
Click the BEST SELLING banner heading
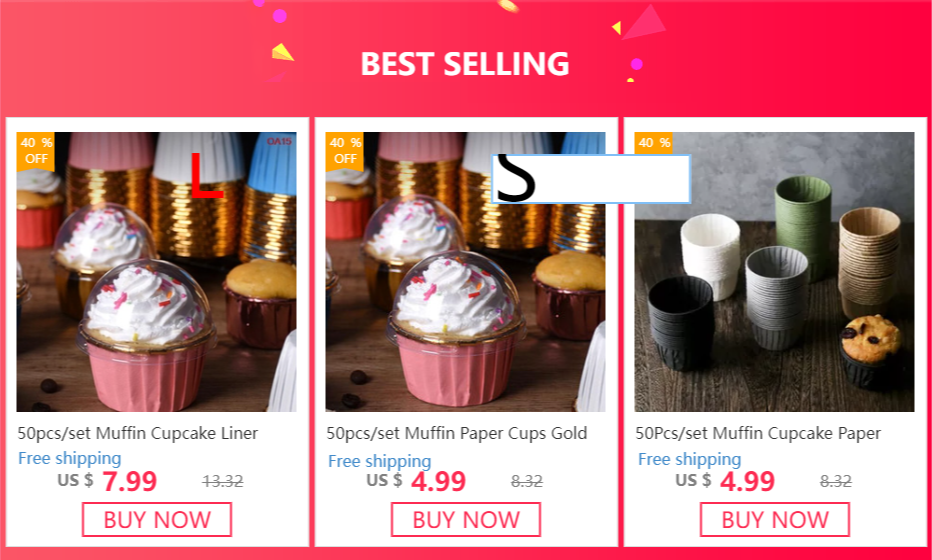pyautogui.click(x=465, y=64)
